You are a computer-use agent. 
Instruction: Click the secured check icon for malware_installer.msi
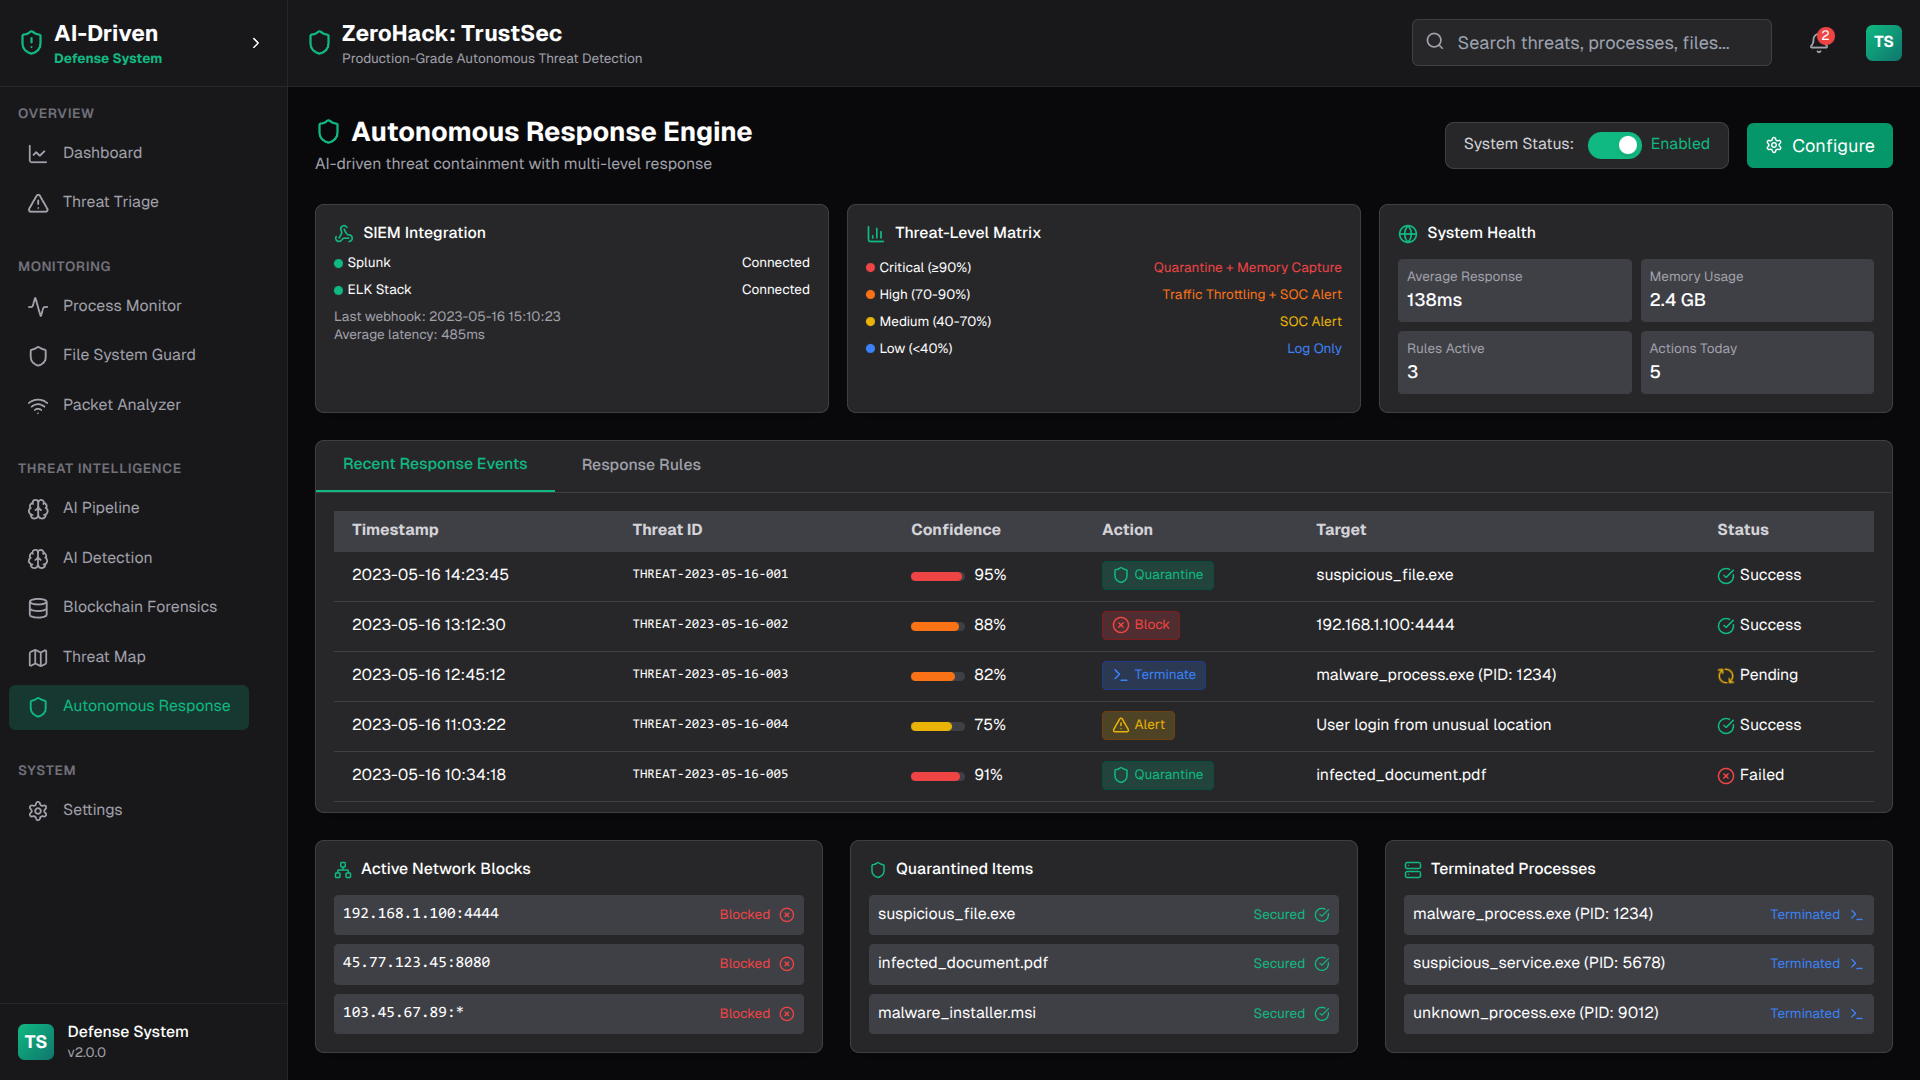[x=1322, y=1014]
